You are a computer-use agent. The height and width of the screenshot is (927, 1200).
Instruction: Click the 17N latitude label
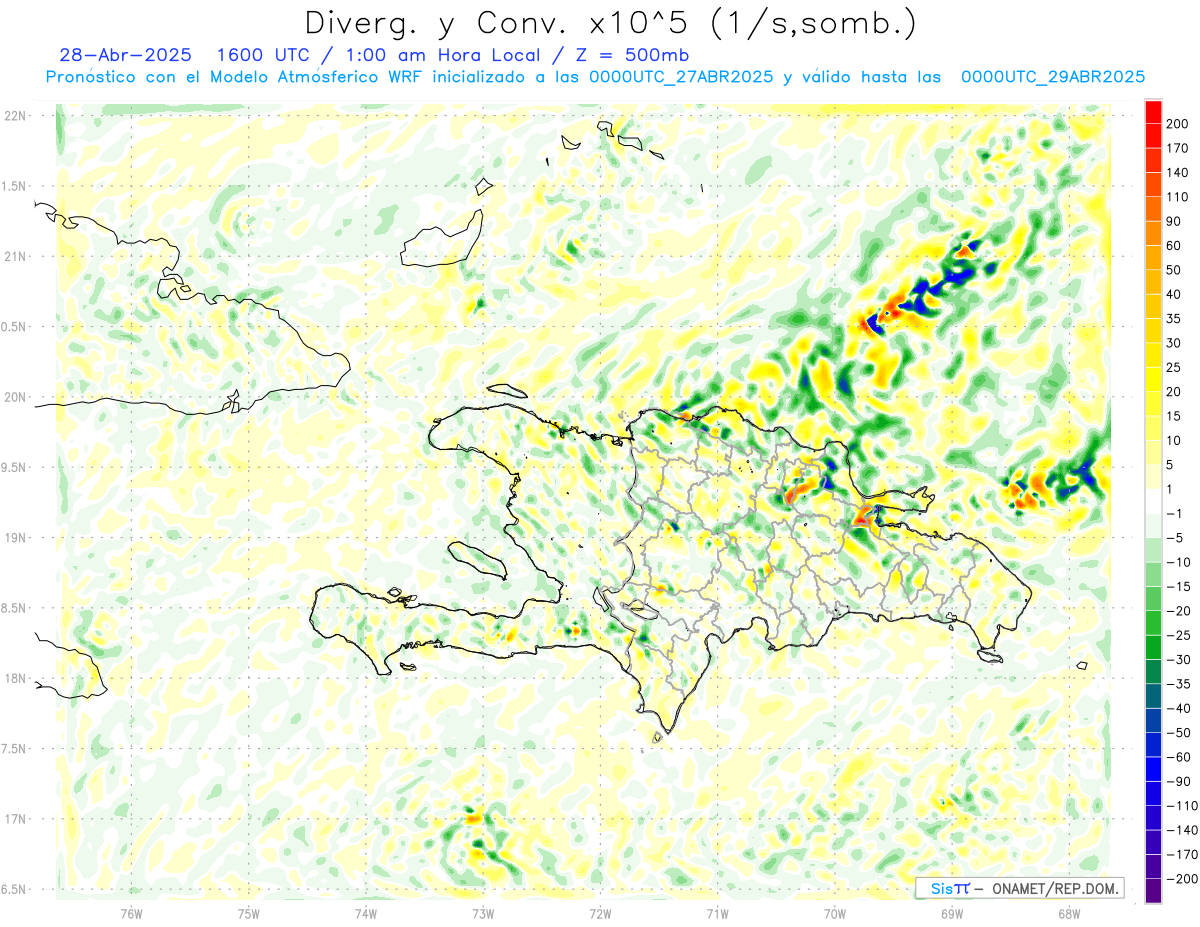coord(14,819)
